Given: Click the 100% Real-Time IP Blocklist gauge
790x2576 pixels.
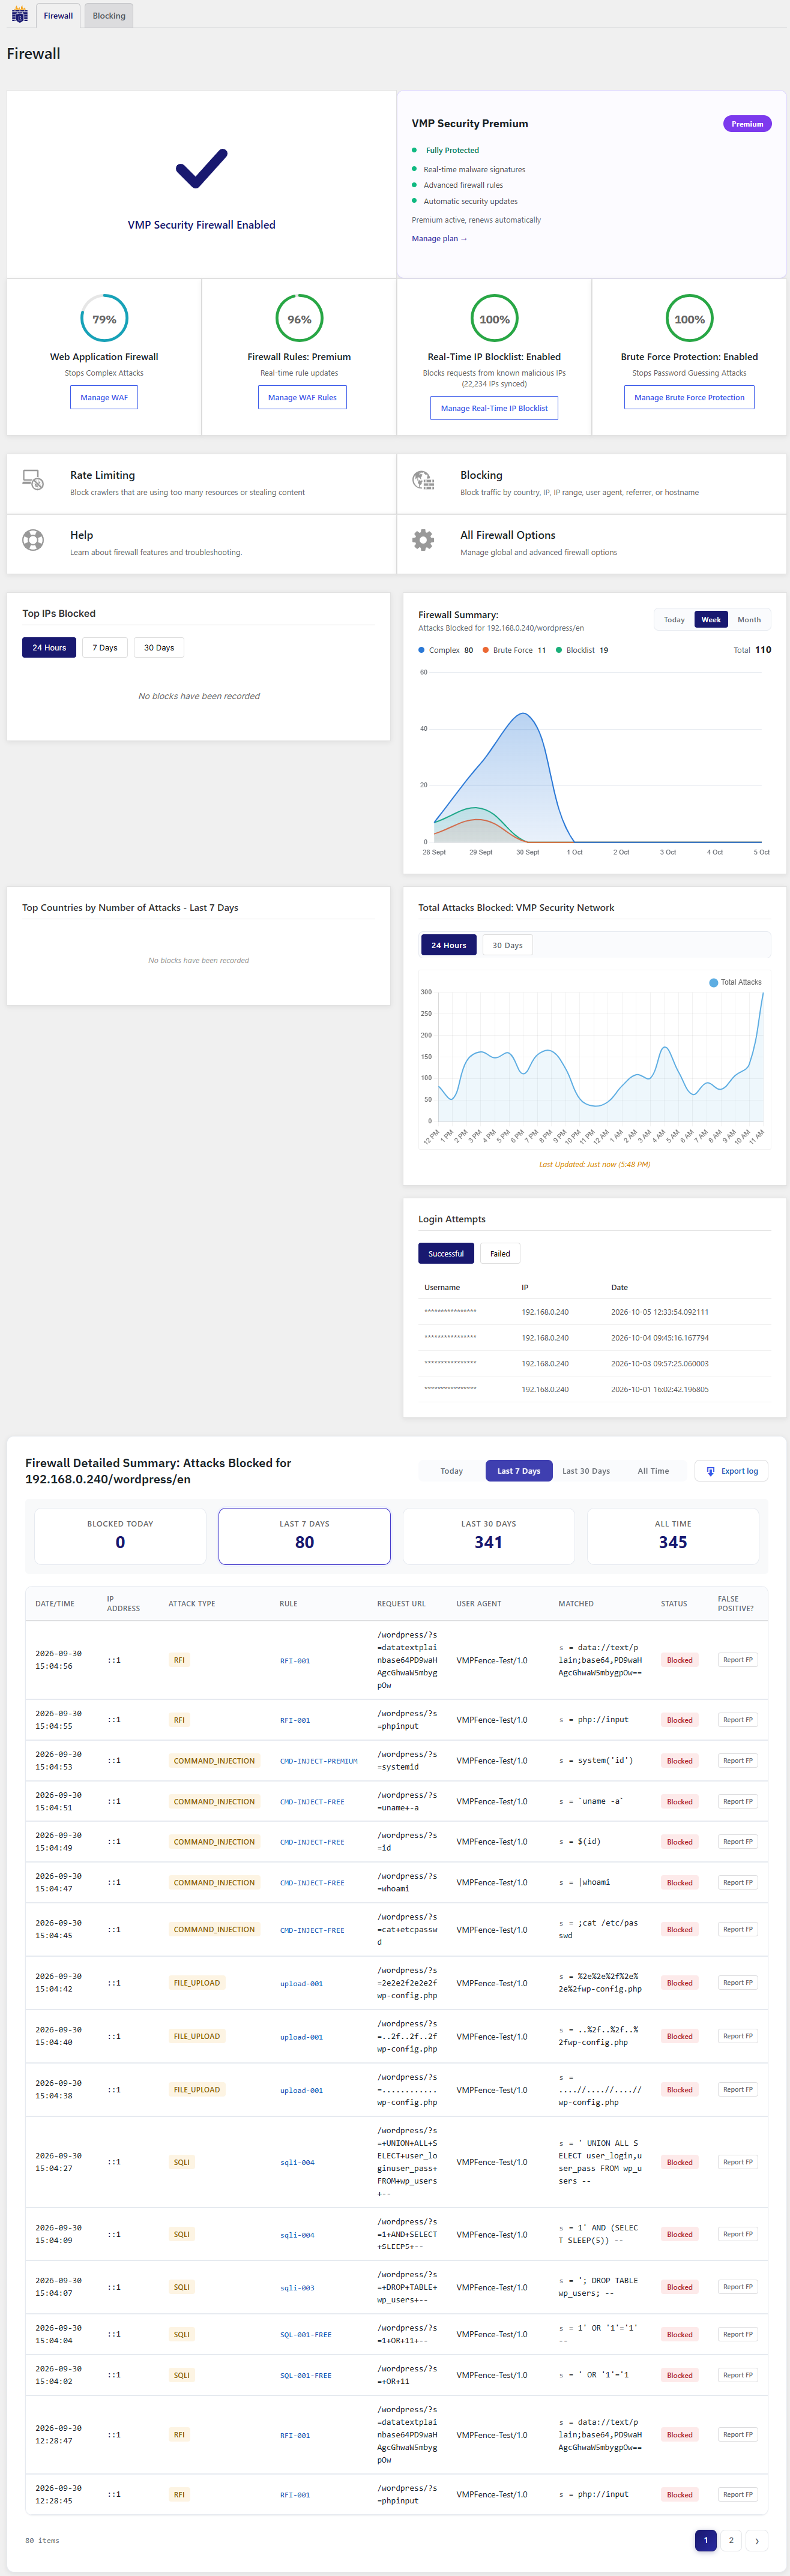Looking at the screenshot, I should pyautogui.click(x=494, y=319).
